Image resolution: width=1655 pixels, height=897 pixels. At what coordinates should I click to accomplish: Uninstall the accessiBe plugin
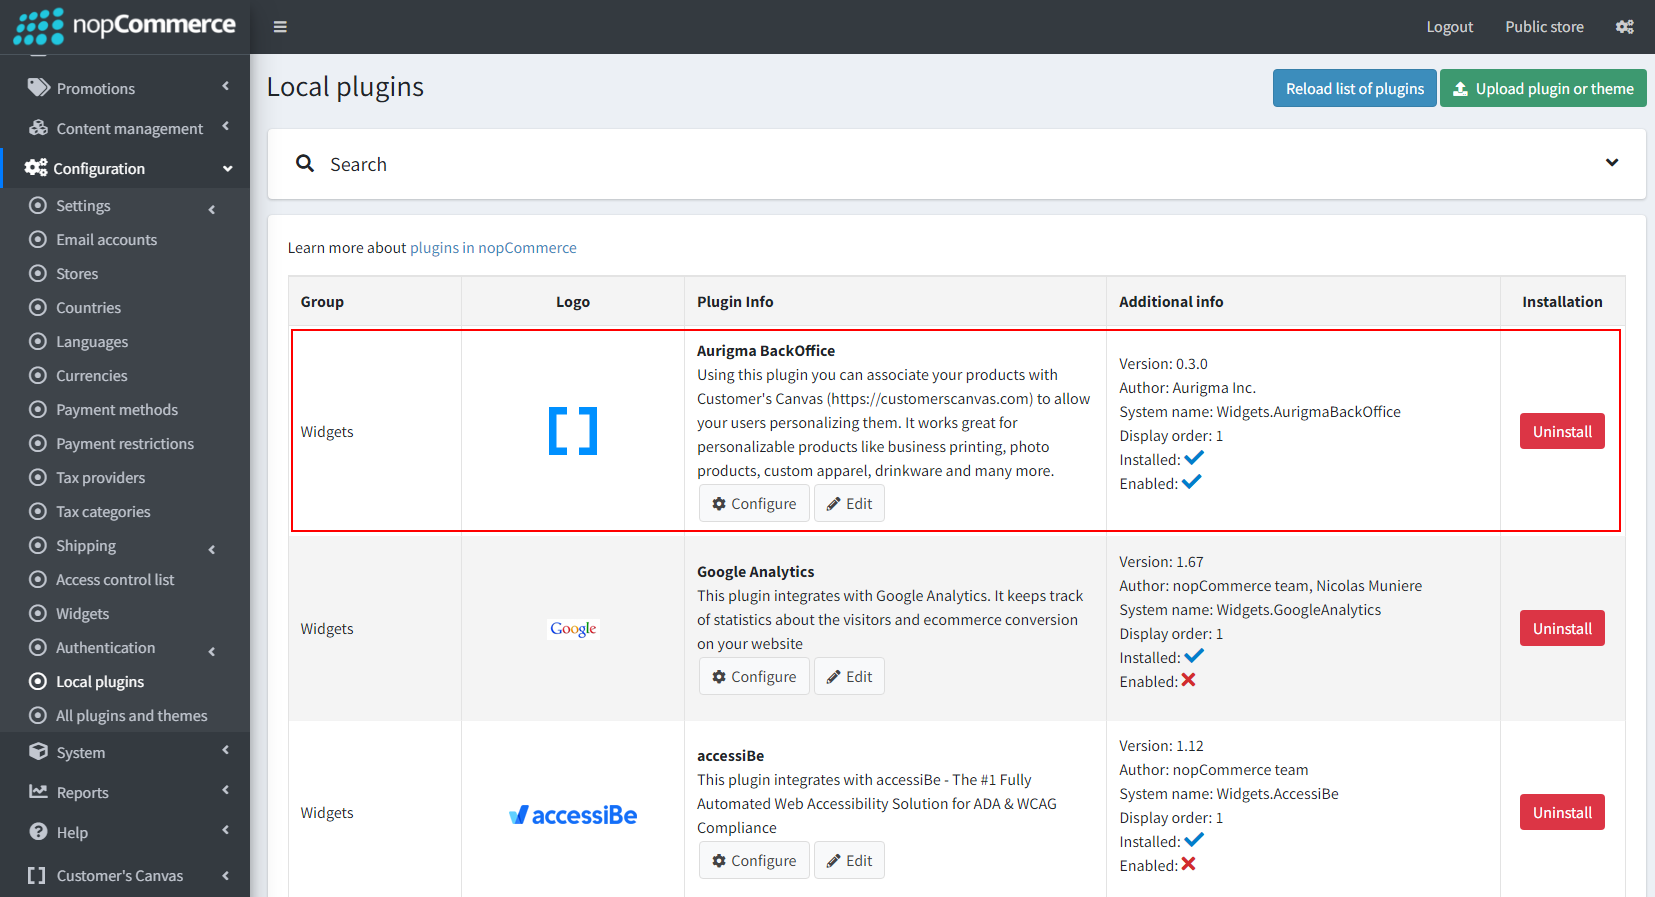point(1562,812)
